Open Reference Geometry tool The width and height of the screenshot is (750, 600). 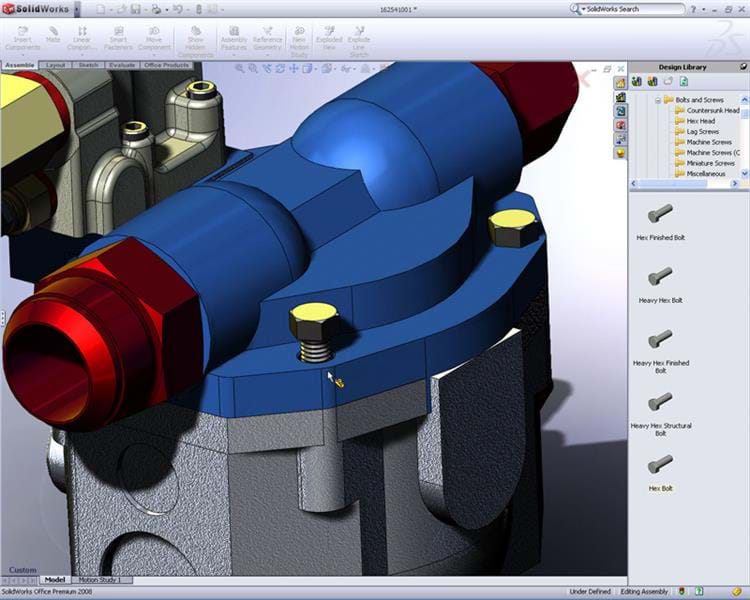[267, 38]
